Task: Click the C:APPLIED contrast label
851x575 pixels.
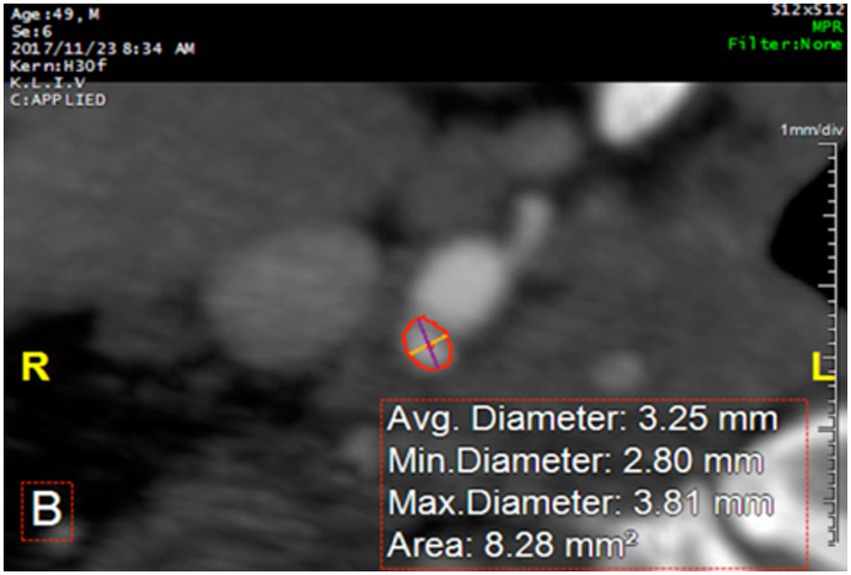Action: click(58, 100)
